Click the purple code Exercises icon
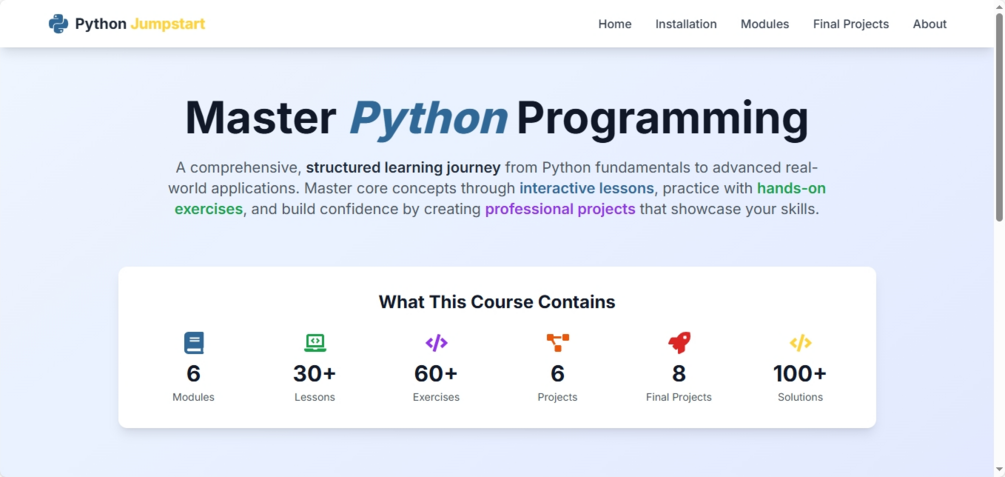Image resolution: width=1005 pixels, height=477 pixels. (436, 343)
